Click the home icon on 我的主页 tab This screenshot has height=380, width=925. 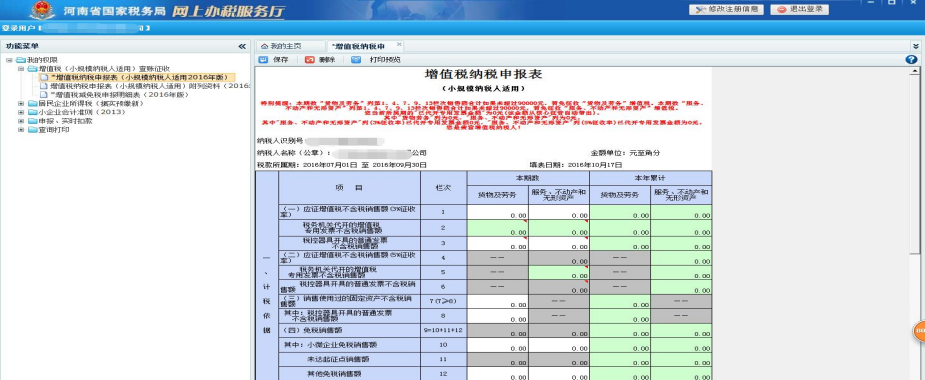point(264,46)
